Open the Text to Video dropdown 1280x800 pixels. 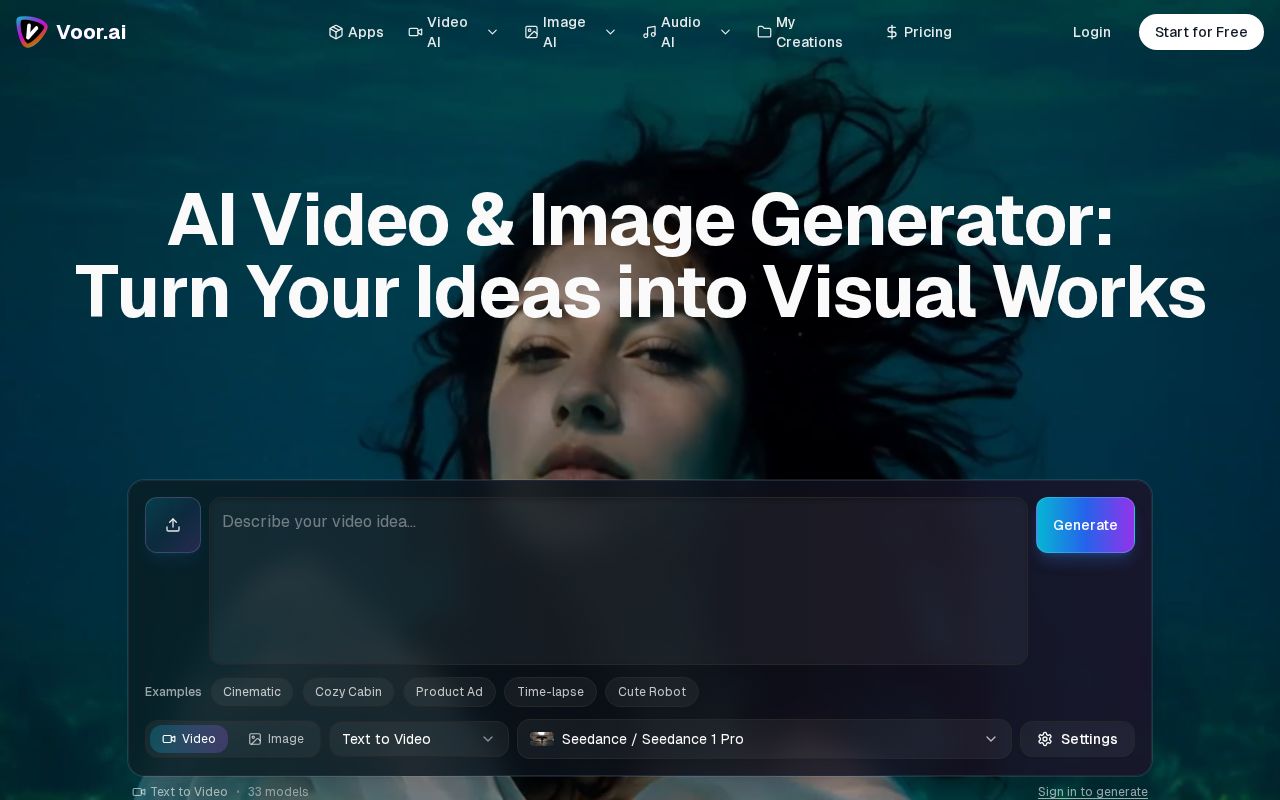click(x=419, y=739)
